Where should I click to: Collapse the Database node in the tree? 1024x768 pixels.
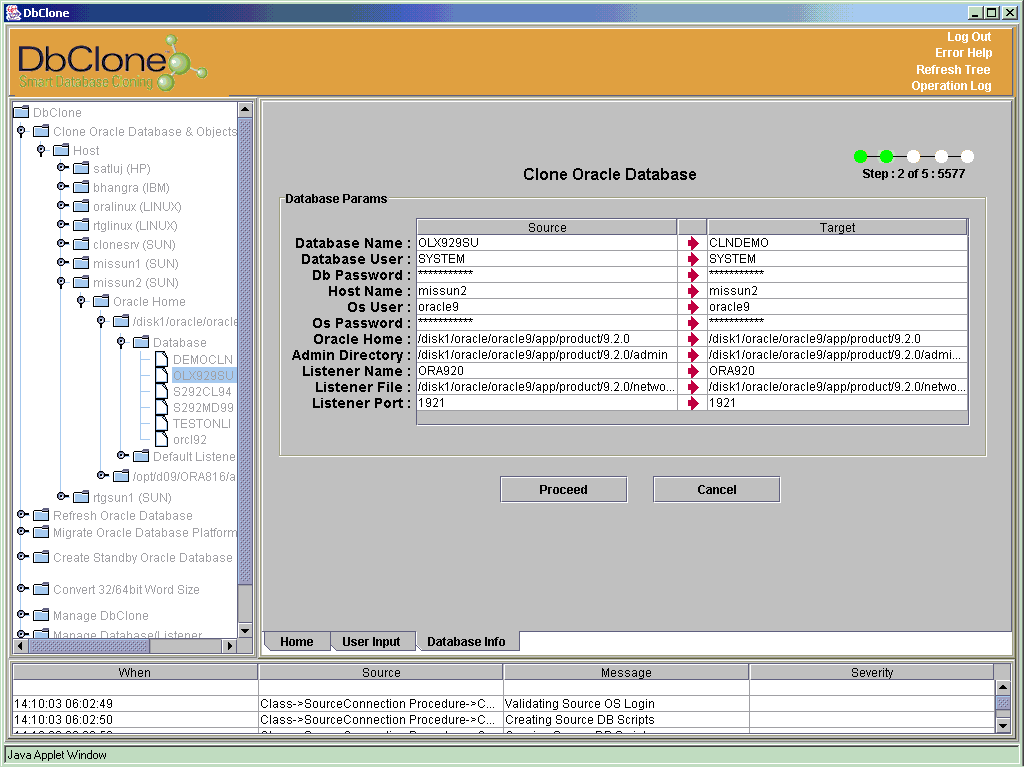tap(121, 342)
